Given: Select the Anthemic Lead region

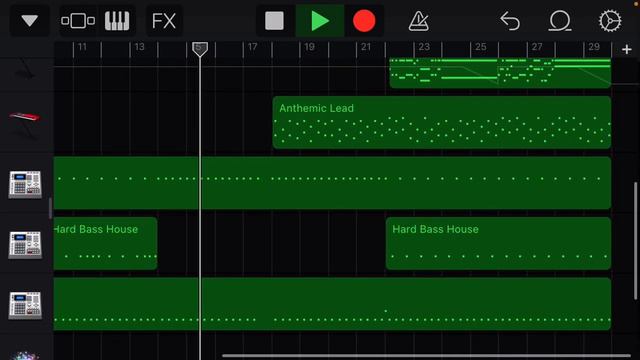Looking at the screenshot, I should pos(442,122).
